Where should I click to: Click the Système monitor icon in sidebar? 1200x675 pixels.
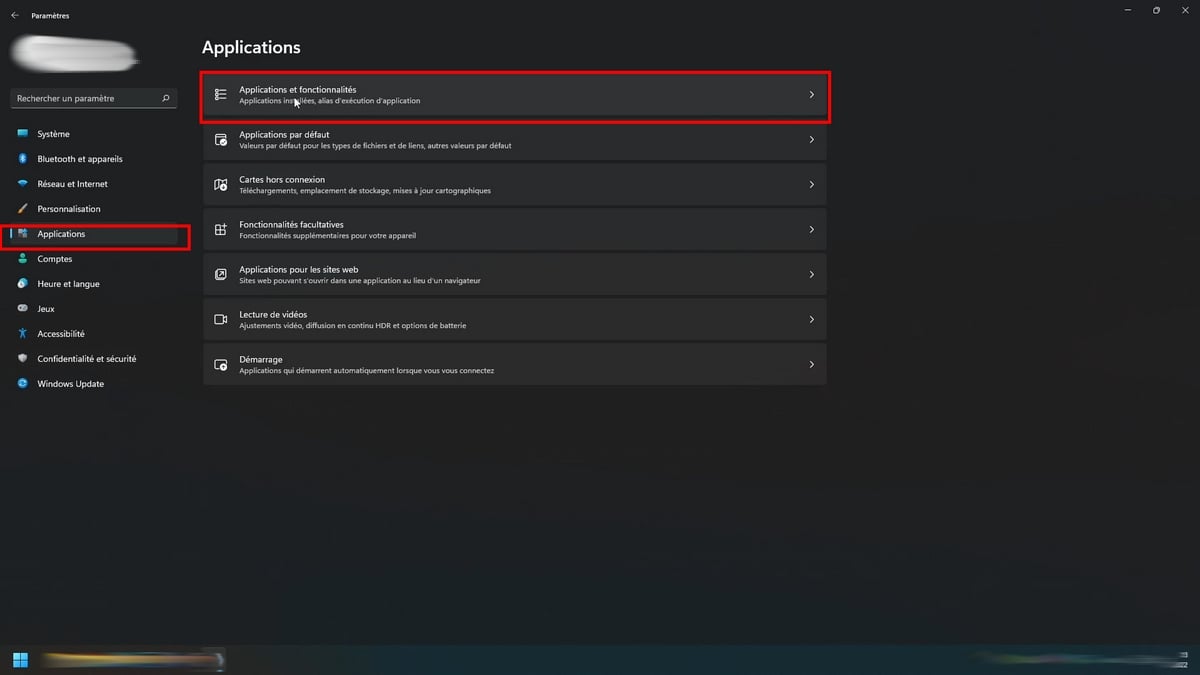tap(22, 134)
